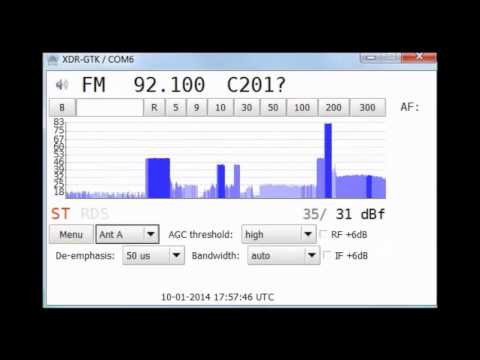480x360 pixels.
Task: Click the 300 step button
Action: click(x=368, y=108)
